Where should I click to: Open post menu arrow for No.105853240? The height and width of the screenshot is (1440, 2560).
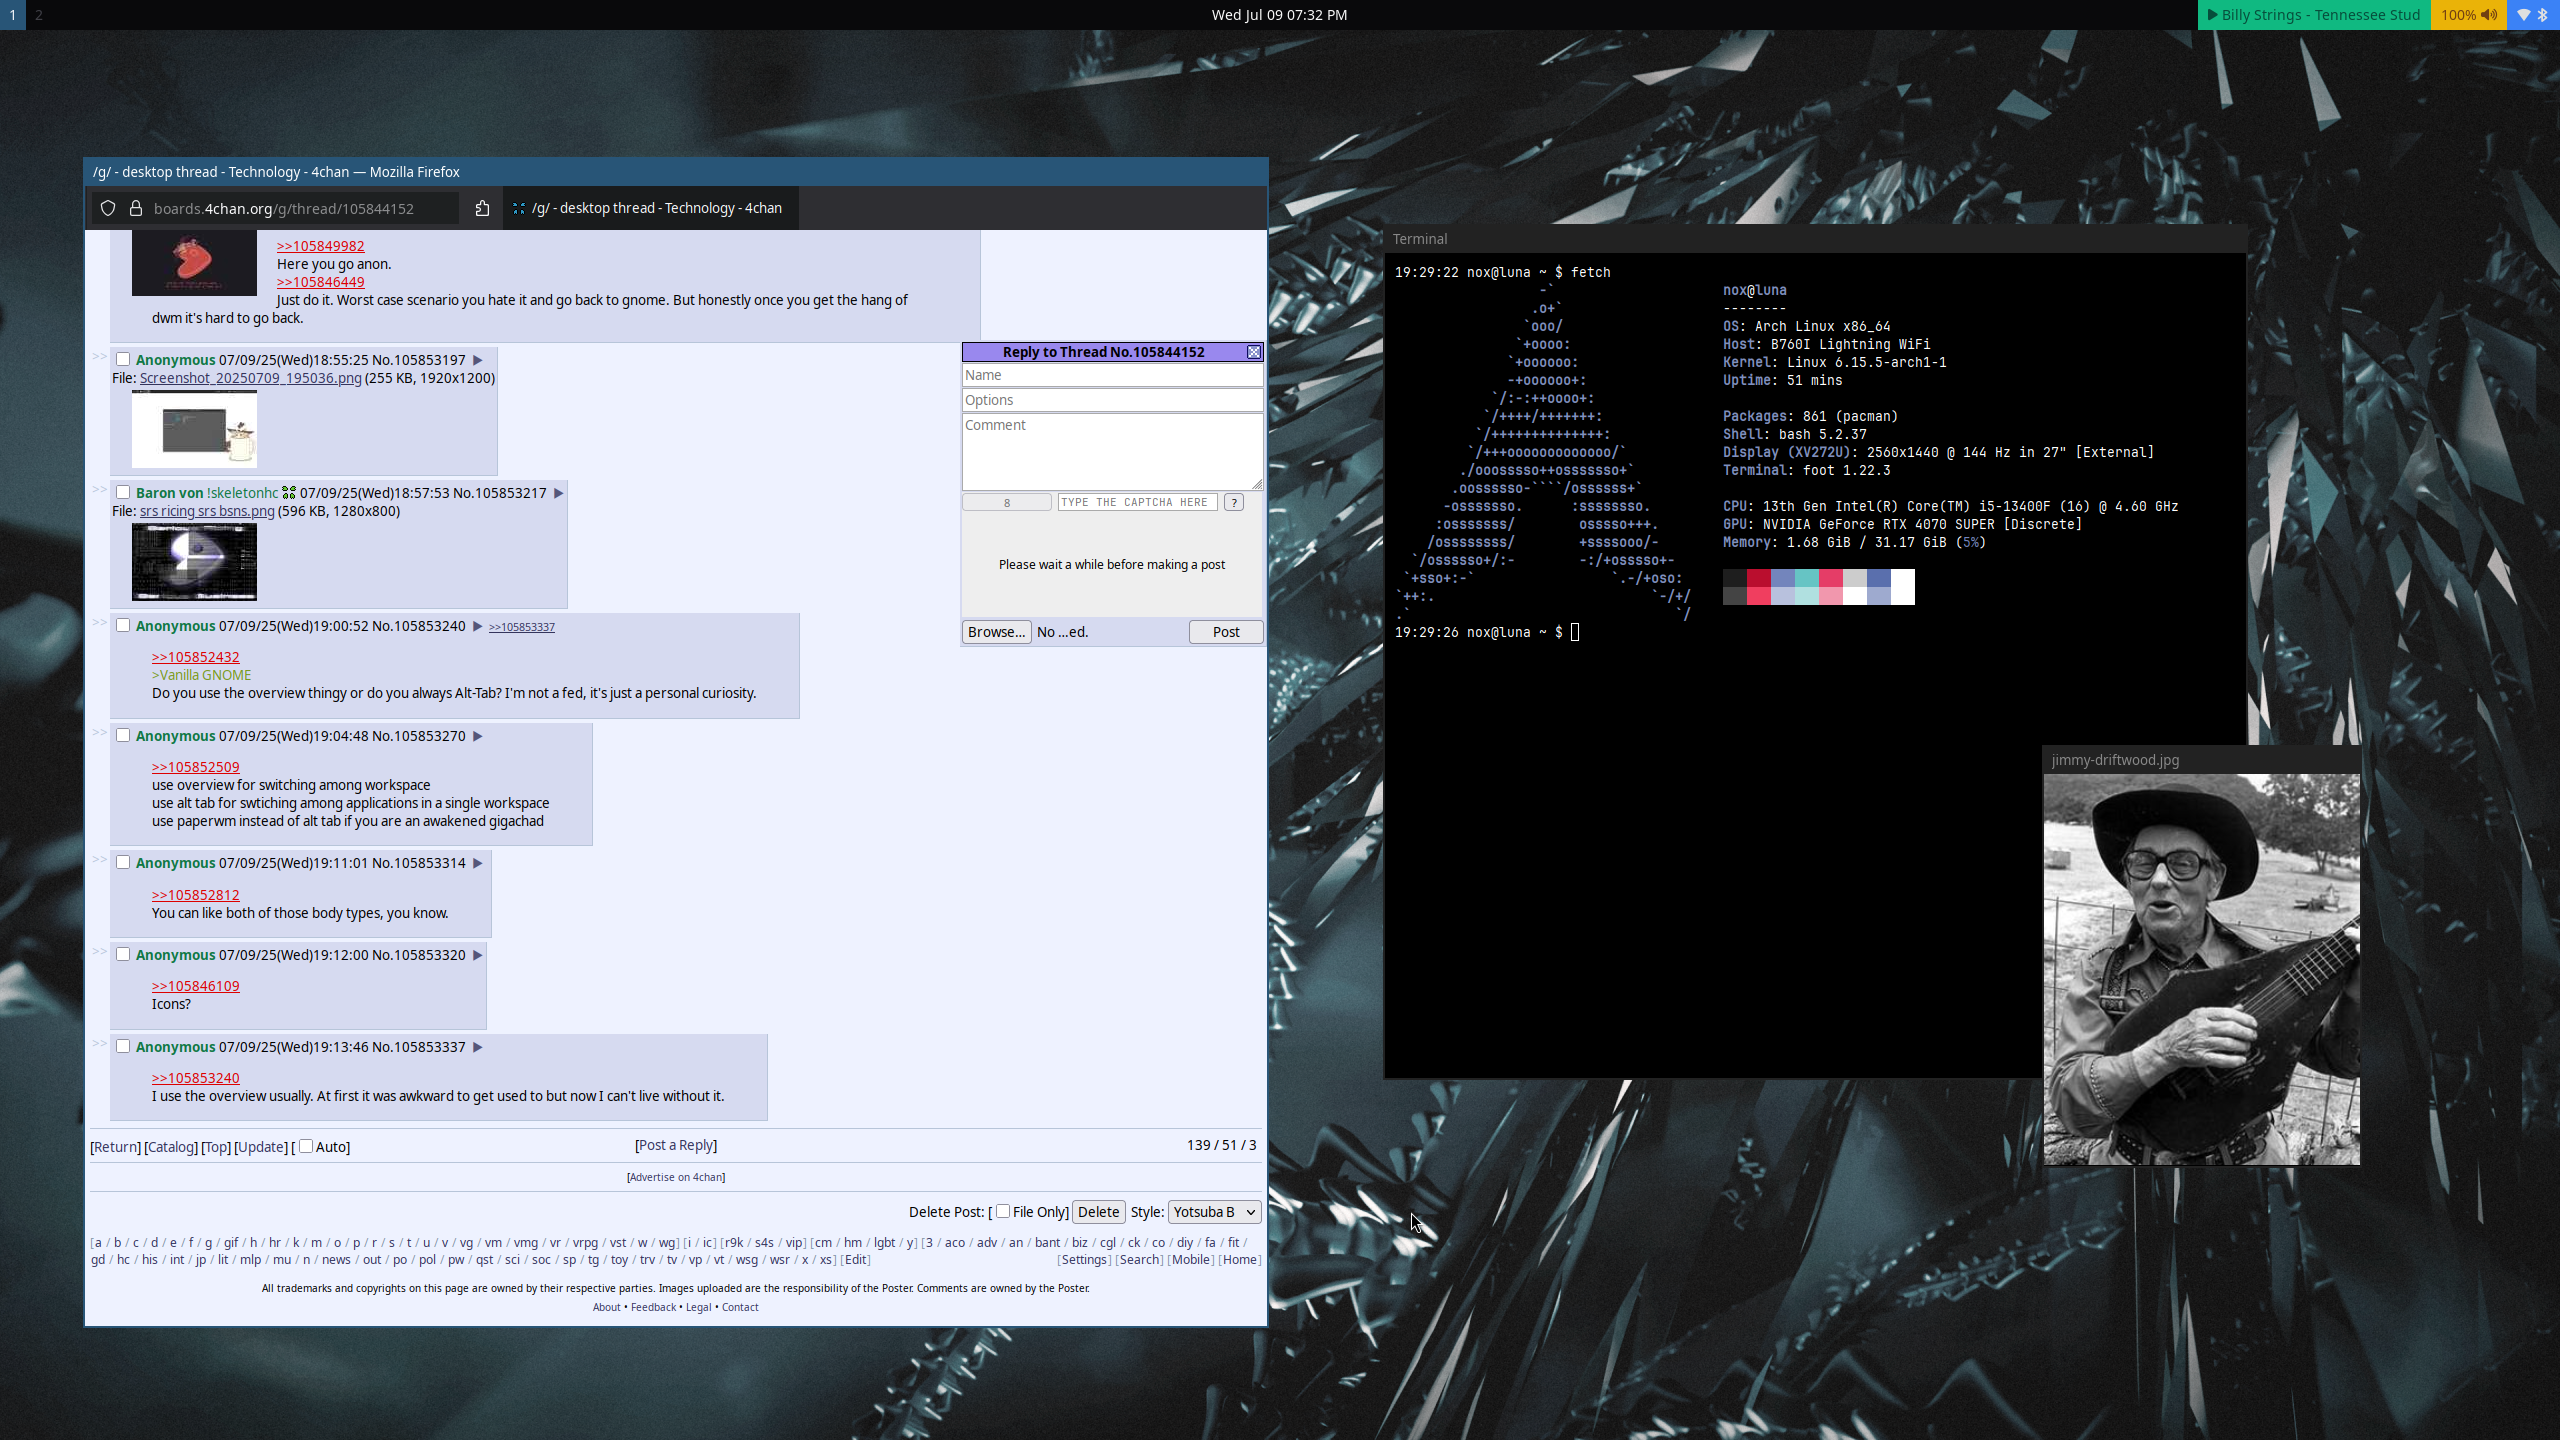coord(478,626)
